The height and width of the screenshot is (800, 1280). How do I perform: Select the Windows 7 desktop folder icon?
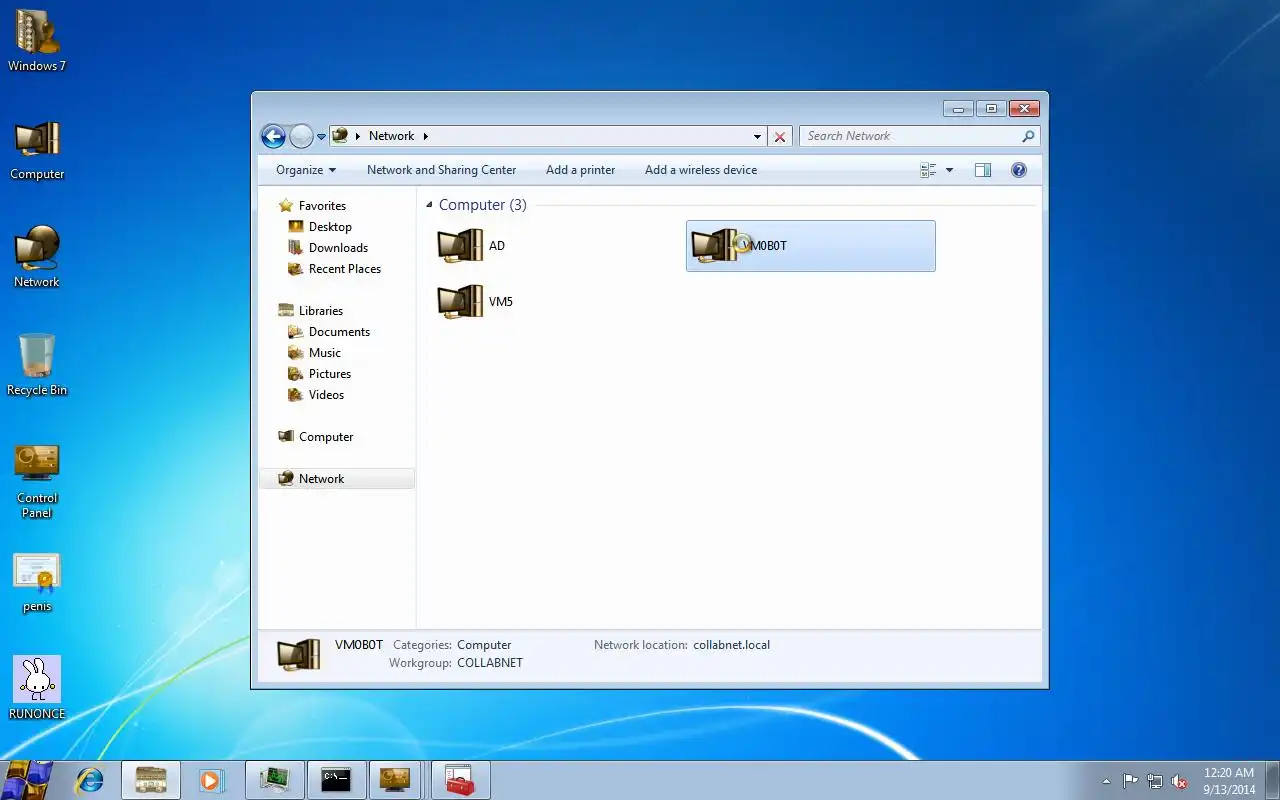[x=37, y=41]
